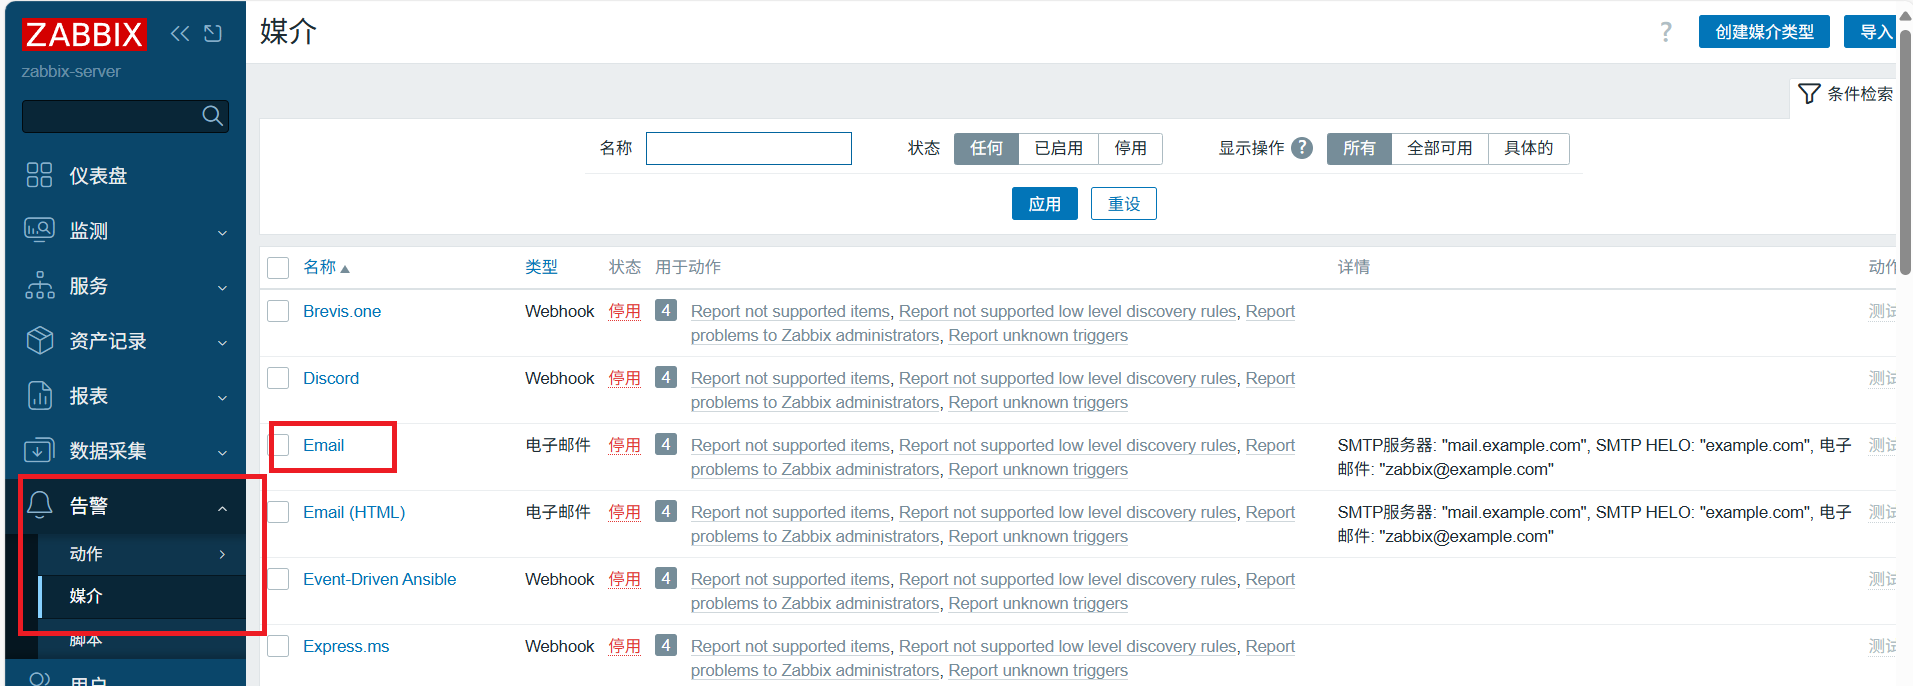Set status filter to 任何

pos(986,148)
